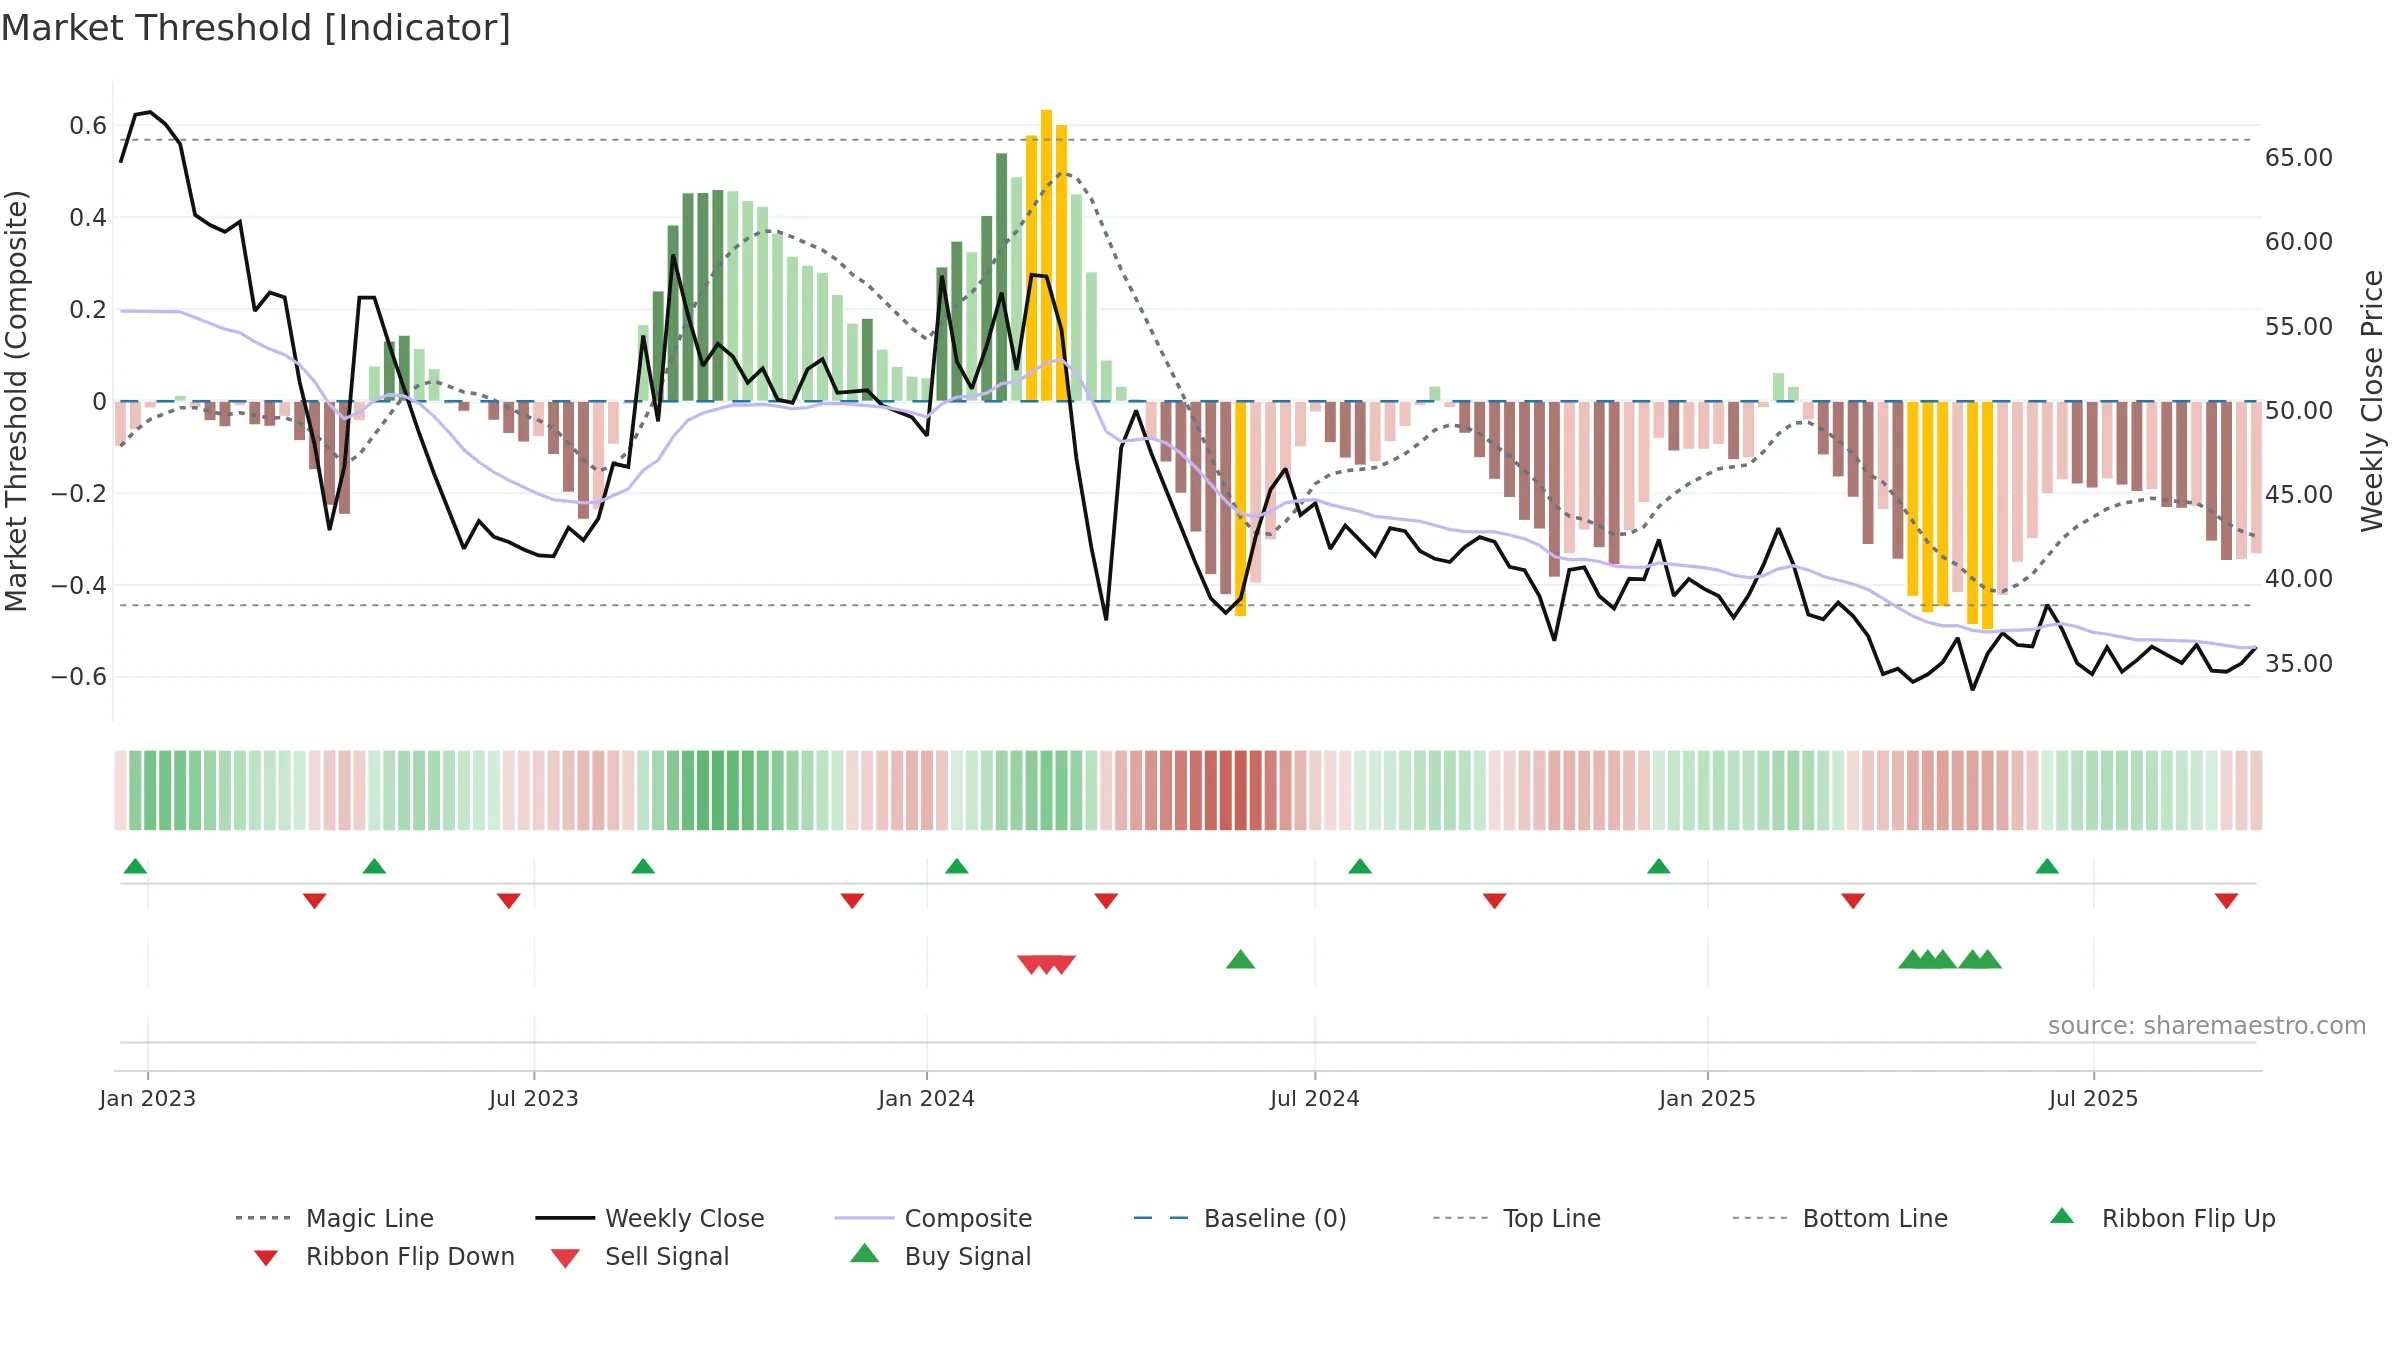Click the Jan 2023 axis label
This screenshot has width=2400, height=1350.
[x=148, y=1098]
